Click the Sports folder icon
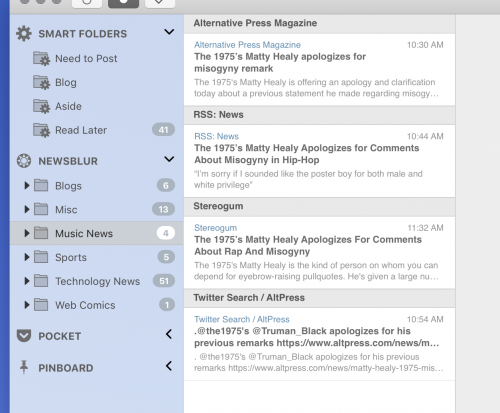 click(41, 257)
